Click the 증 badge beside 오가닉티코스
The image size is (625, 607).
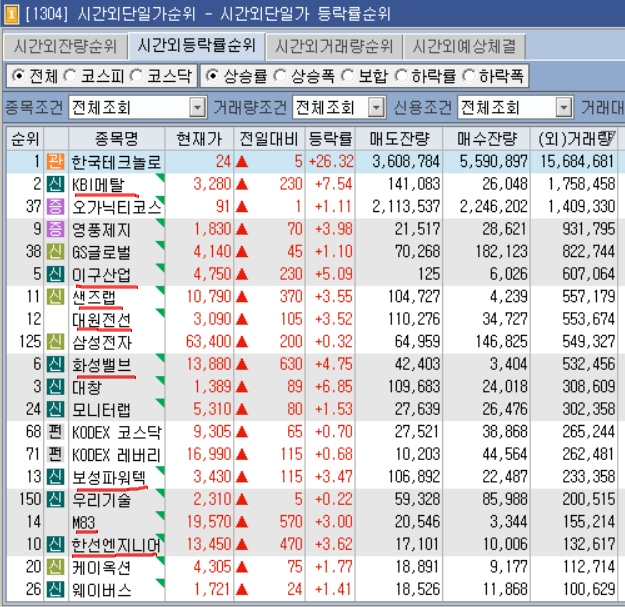point(55,206)
